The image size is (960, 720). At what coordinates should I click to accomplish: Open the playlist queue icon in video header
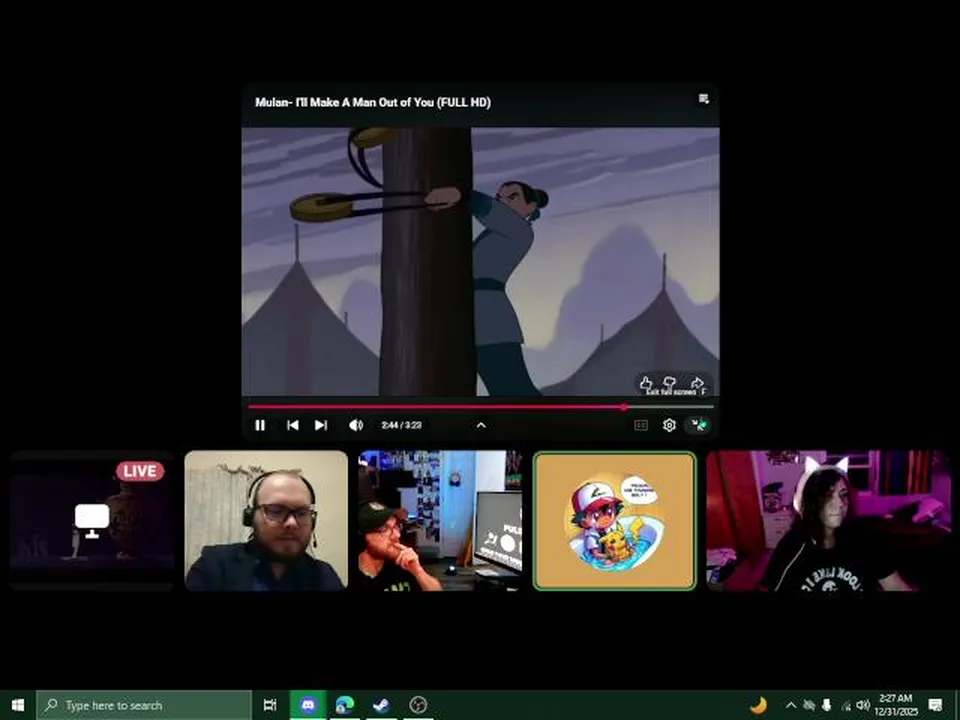703,99
